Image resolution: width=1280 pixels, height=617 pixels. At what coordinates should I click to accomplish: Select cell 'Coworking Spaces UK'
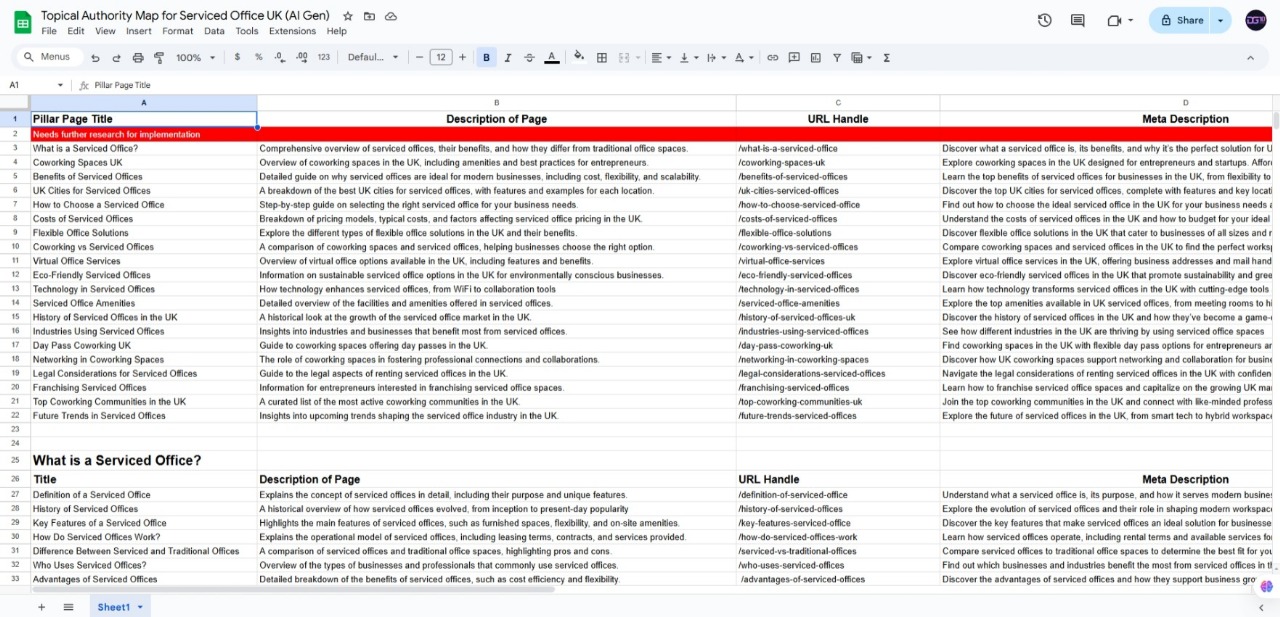pos(144,162)
